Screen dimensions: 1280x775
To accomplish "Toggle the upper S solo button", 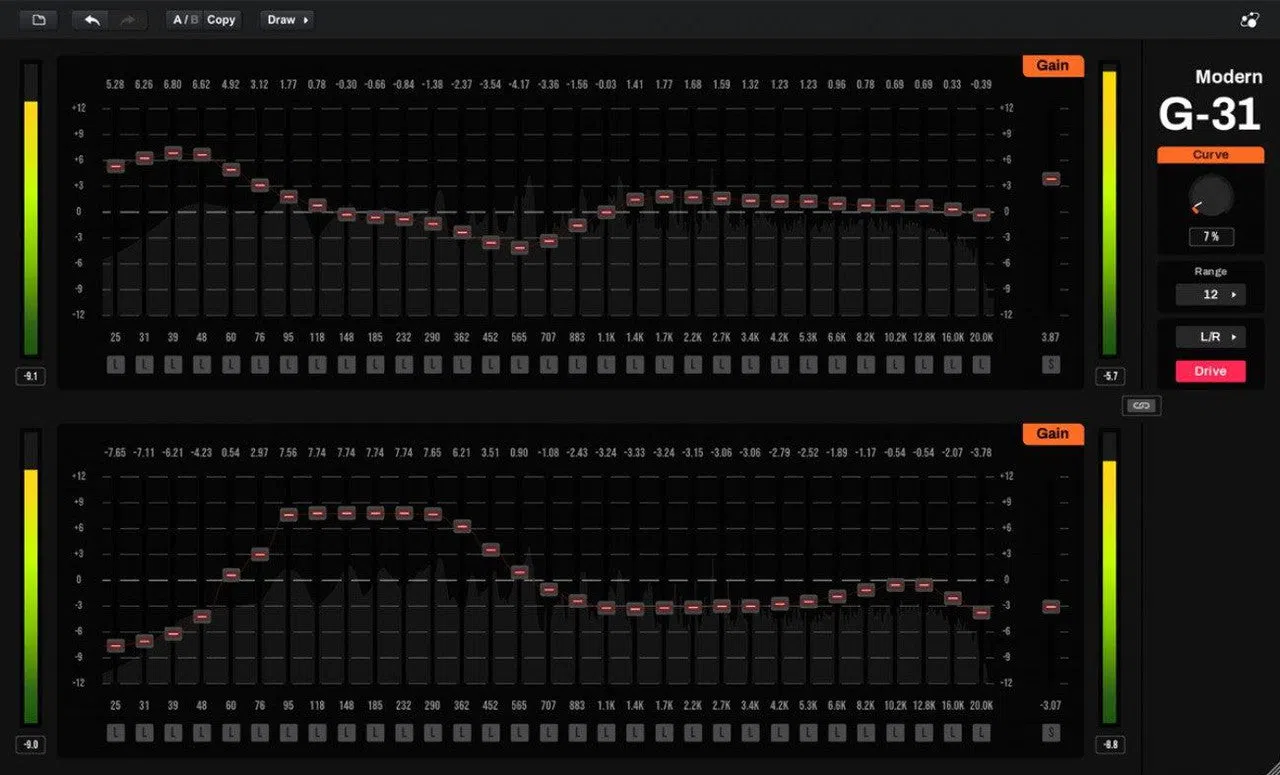I will coord(1050,365).
